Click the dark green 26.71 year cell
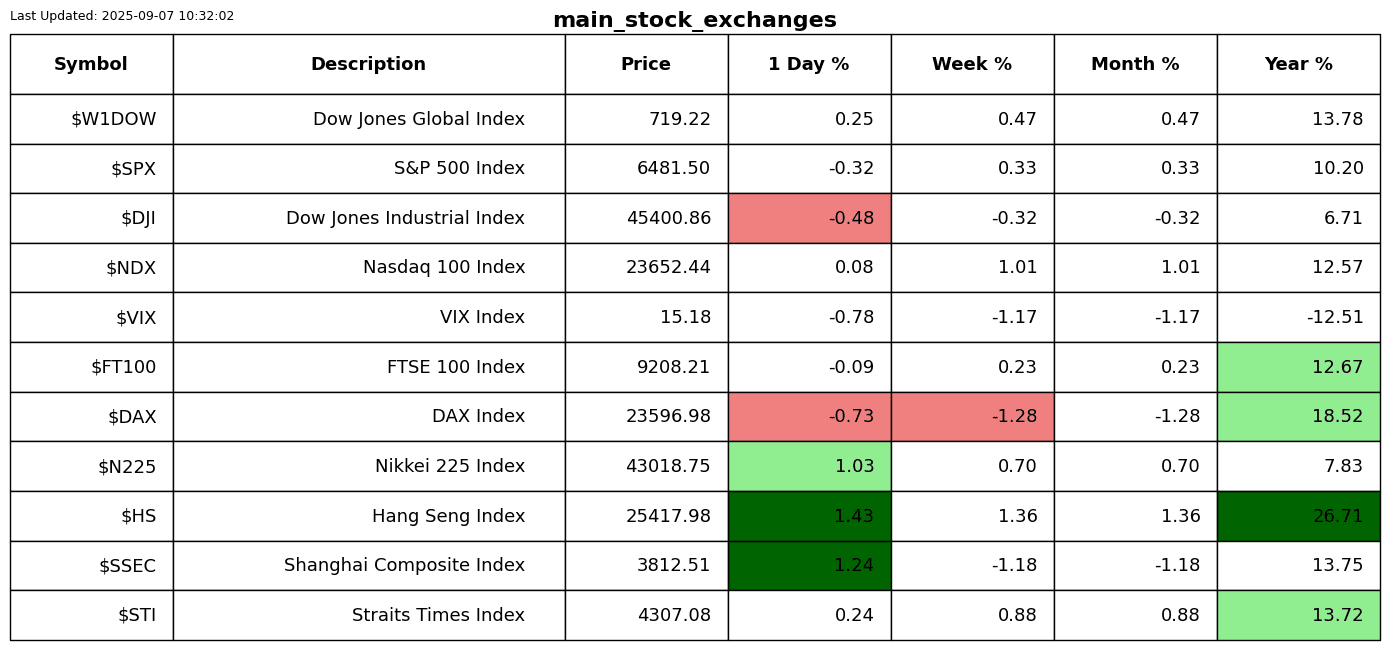Screen dimensions: 1390x650 [1298, 516]
